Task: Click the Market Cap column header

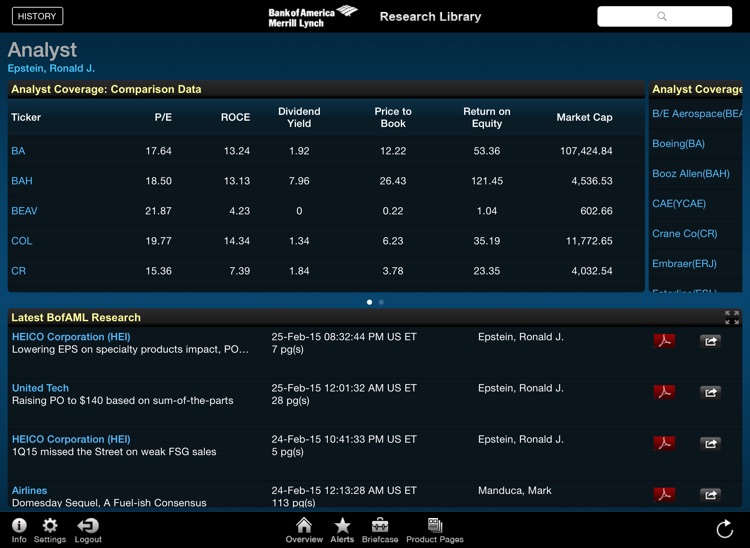Action: click(x=585, y=118)
